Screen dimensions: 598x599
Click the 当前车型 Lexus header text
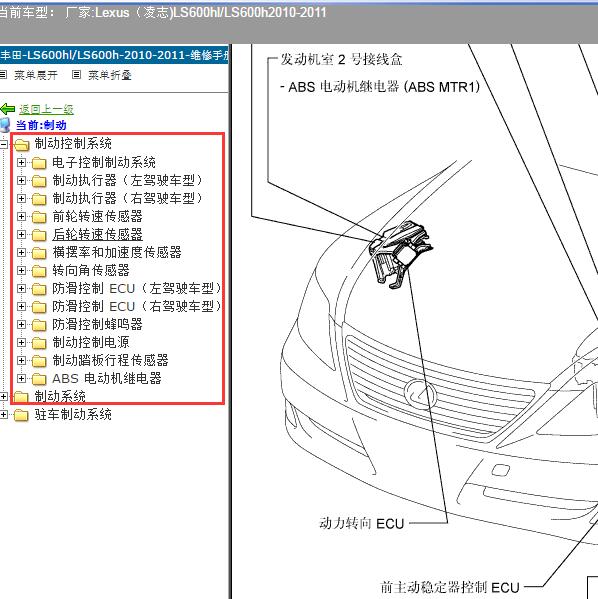click(x=162, y=13)
